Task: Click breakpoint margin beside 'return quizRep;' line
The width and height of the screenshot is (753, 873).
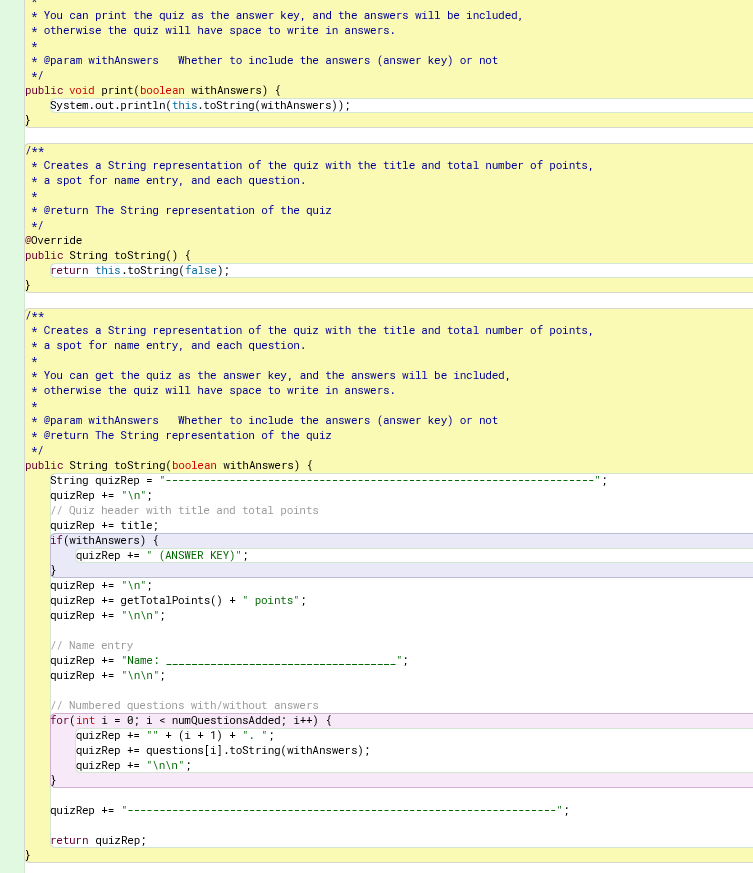Action: (x=12, y=841)
